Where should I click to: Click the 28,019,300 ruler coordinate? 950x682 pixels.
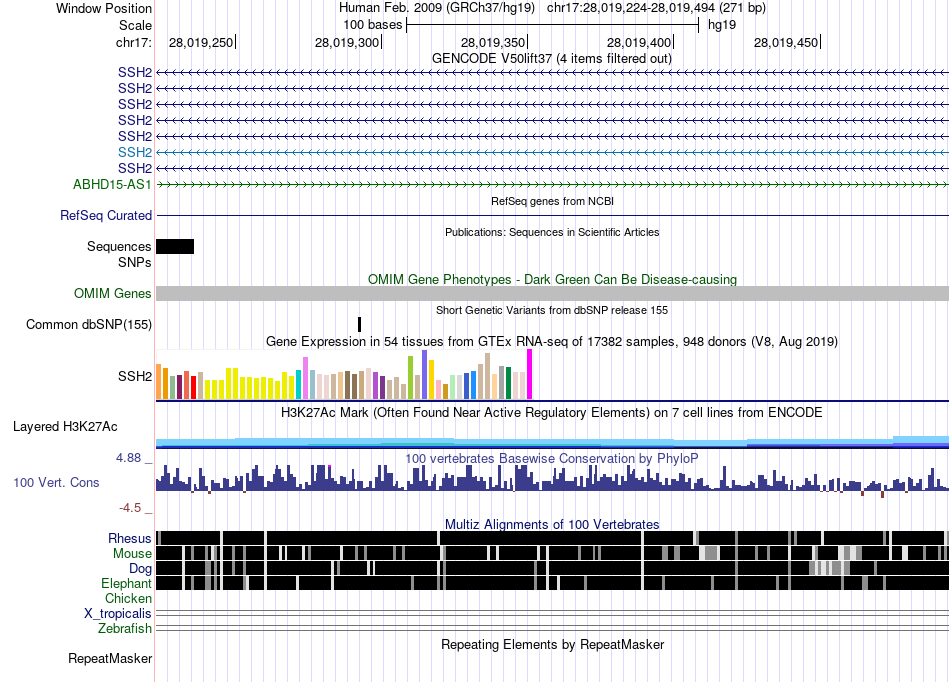[347, 42]
